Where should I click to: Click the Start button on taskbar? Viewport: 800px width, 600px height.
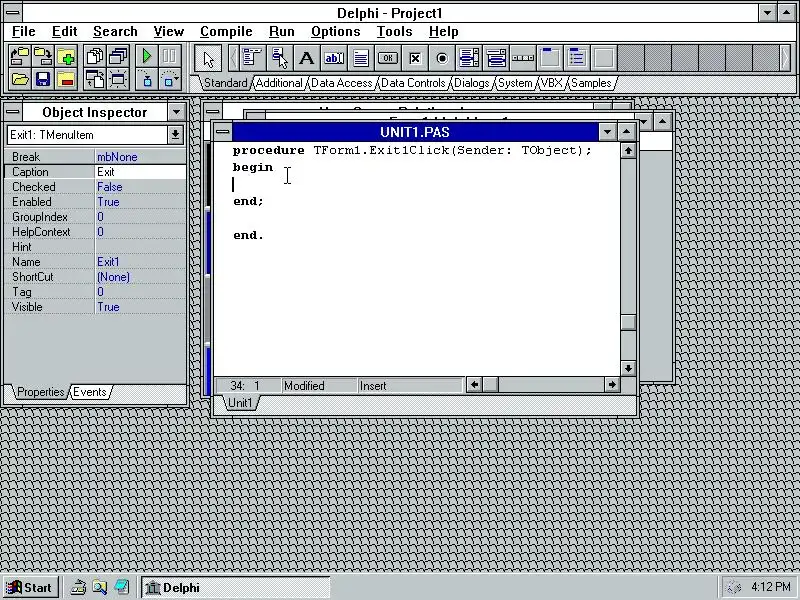tap(30, 588)
